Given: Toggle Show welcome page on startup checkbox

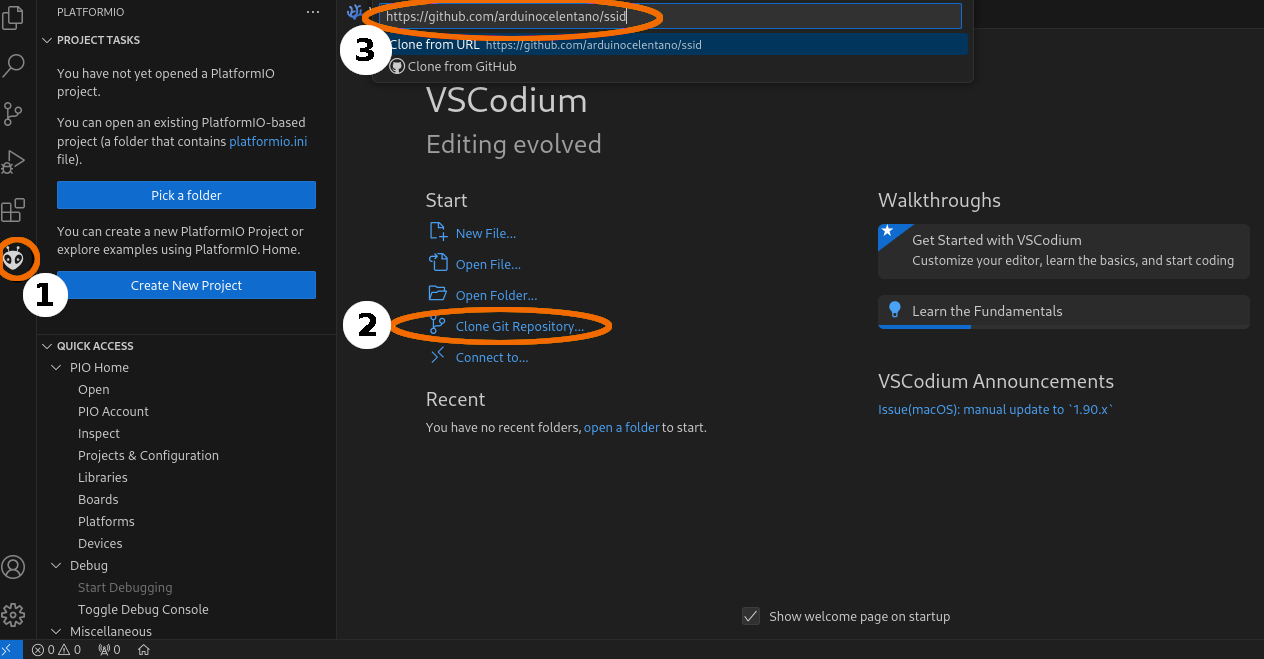Looking at the screenshot, I should [x=751, y=616].
